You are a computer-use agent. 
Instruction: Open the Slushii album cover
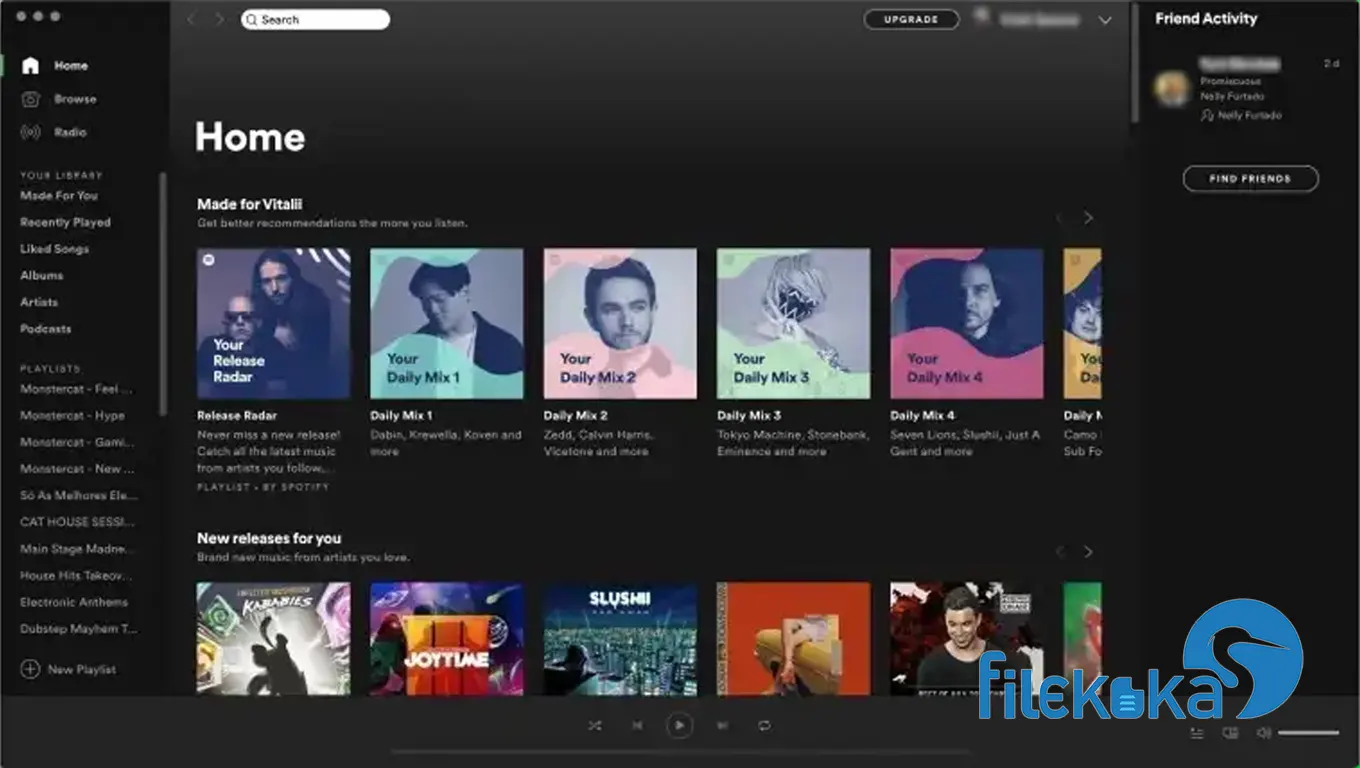[620, 638]
